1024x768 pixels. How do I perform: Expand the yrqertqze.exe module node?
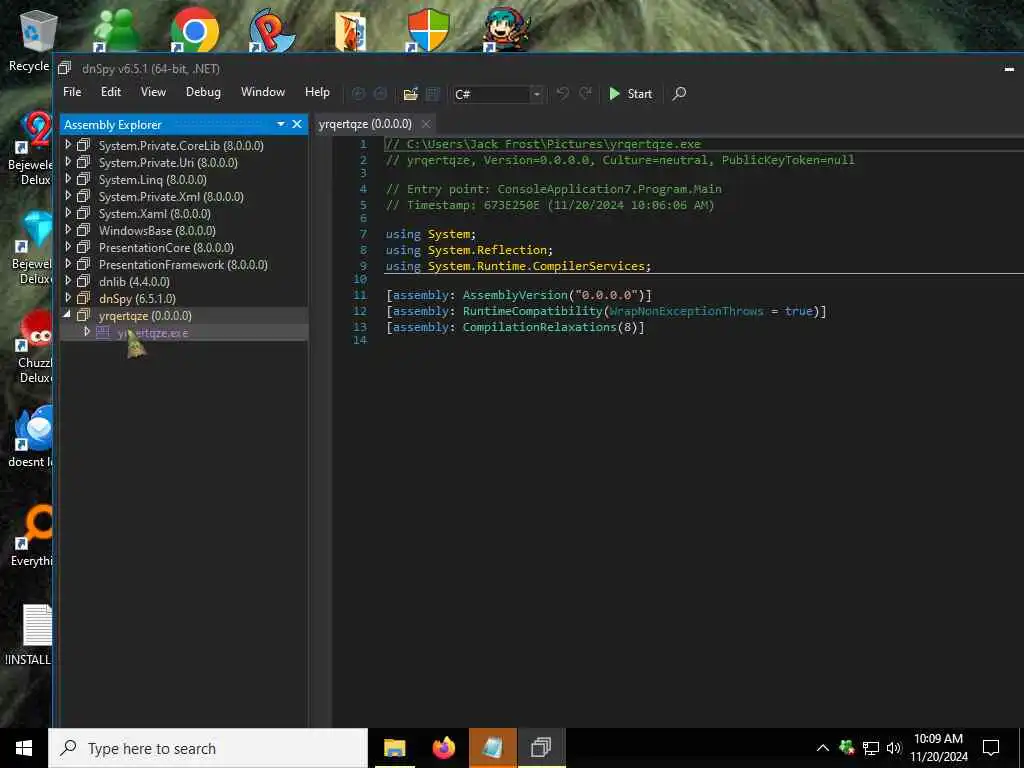click(87, 332)
